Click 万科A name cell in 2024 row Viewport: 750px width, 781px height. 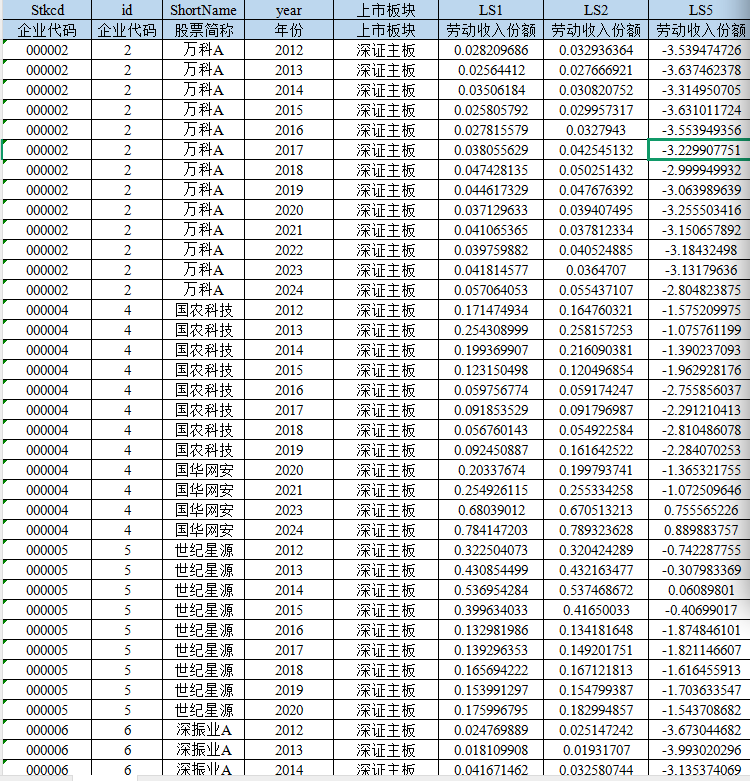204,290
